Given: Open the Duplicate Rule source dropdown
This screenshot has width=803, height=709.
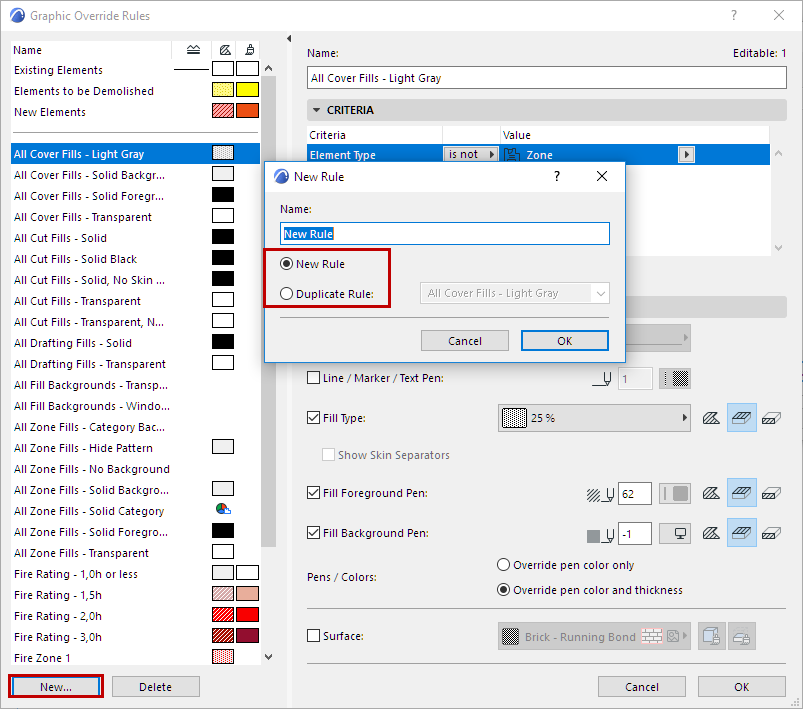Looking at the screenshot, I should point(515,293).
